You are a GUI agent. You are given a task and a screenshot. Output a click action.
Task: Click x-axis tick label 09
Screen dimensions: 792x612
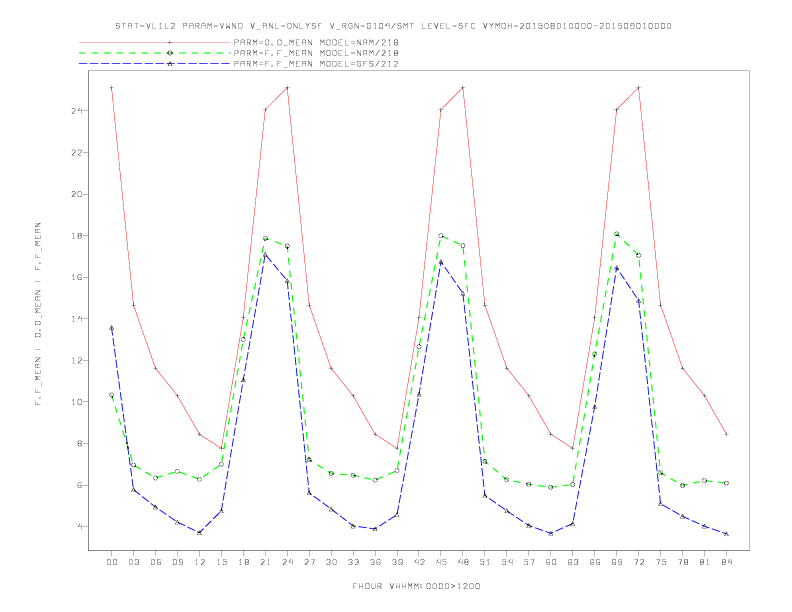[177, 562]
